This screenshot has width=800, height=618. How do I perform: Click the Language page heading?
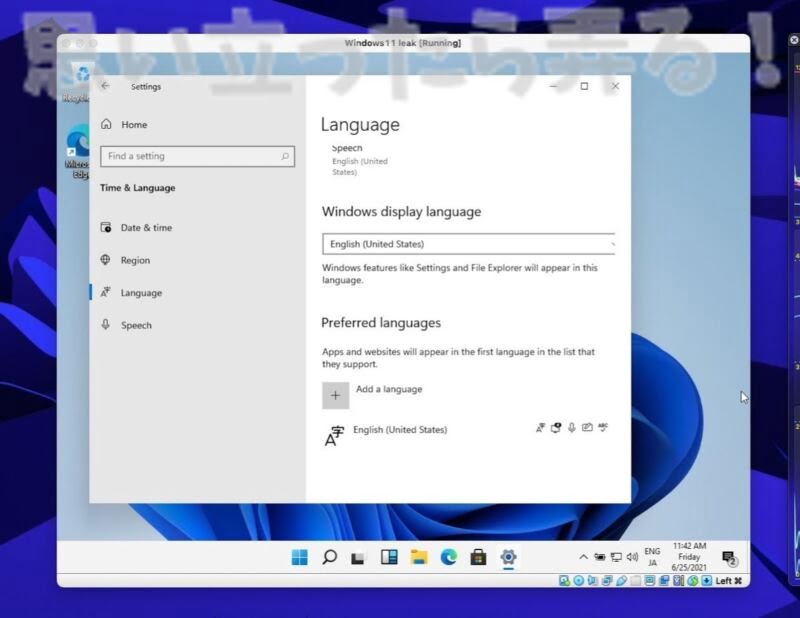(x=360, y=125)
